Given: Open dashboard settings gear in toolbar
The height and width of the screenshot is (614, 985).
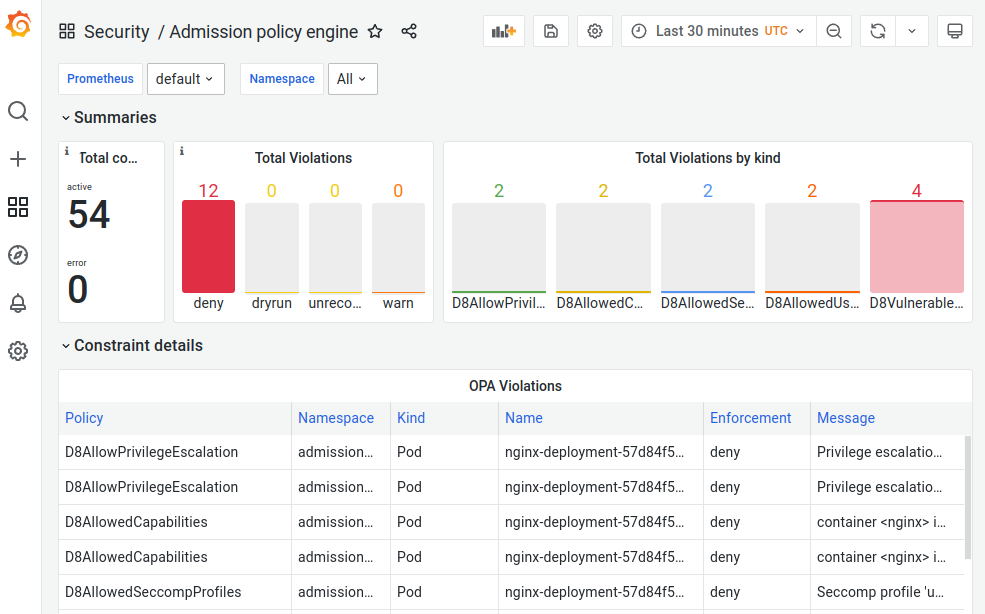Looking at the screenshot, I should (595, 31).
